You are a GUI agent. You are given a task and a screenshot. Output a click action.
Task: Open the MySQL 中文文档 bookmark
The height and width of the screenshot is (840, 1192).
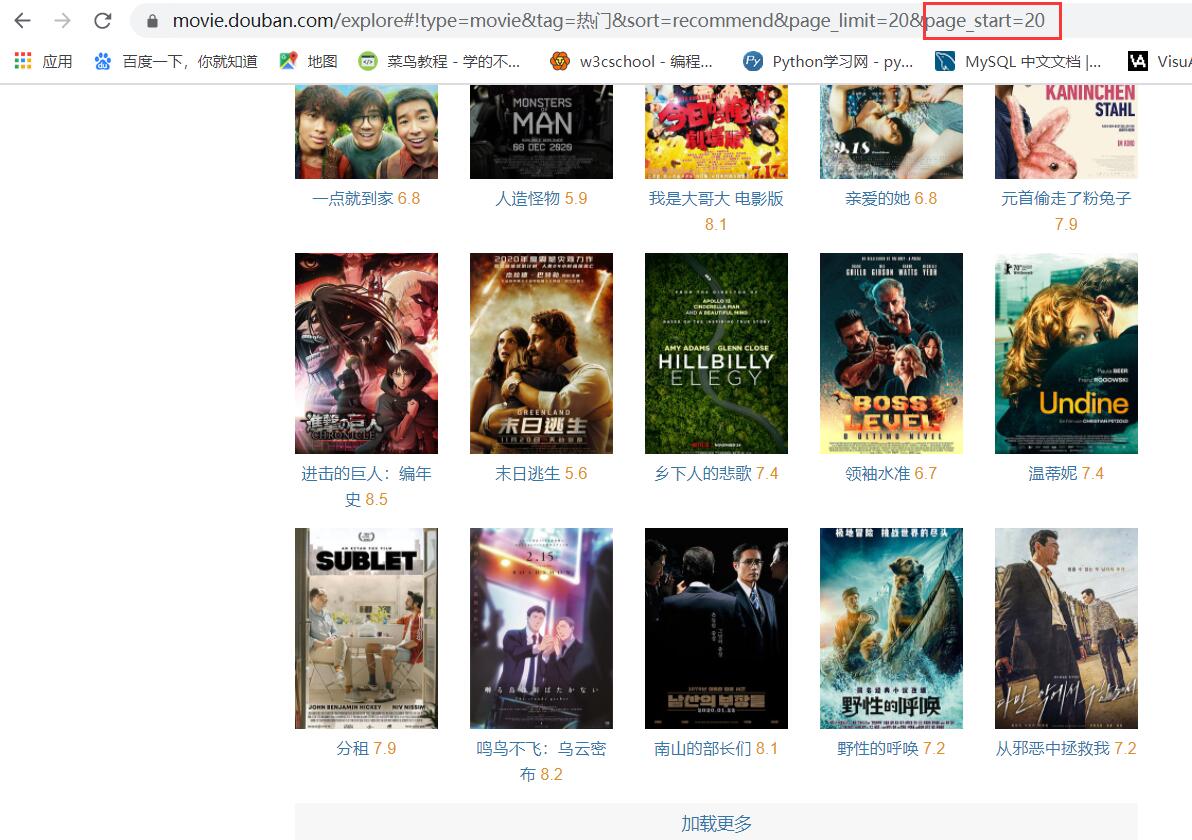(1018, 62)
